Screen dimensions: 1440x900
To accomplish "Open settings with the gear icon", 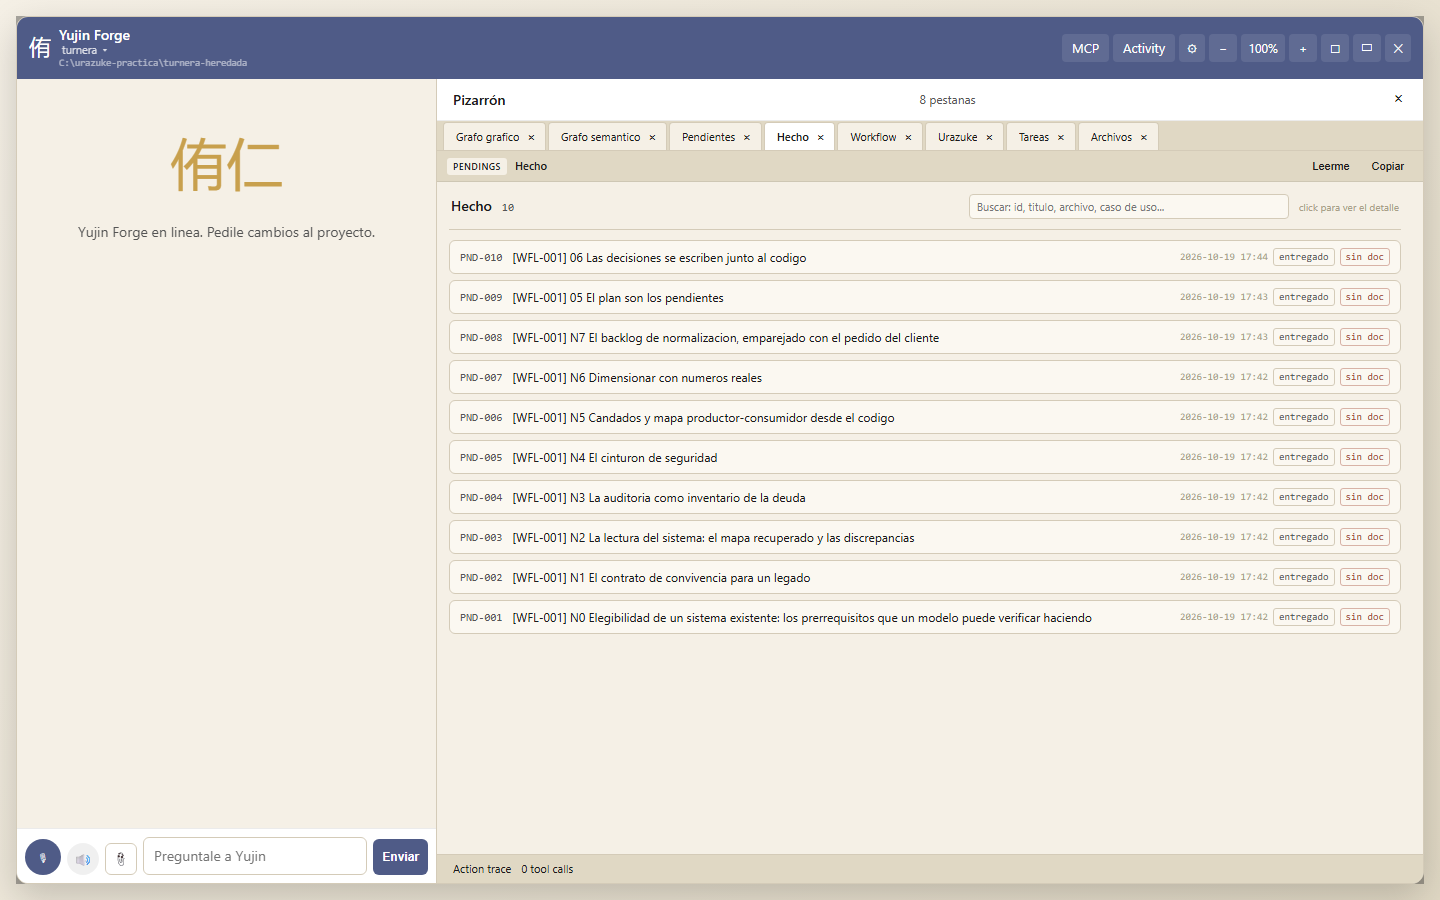I will [1192, 48].
